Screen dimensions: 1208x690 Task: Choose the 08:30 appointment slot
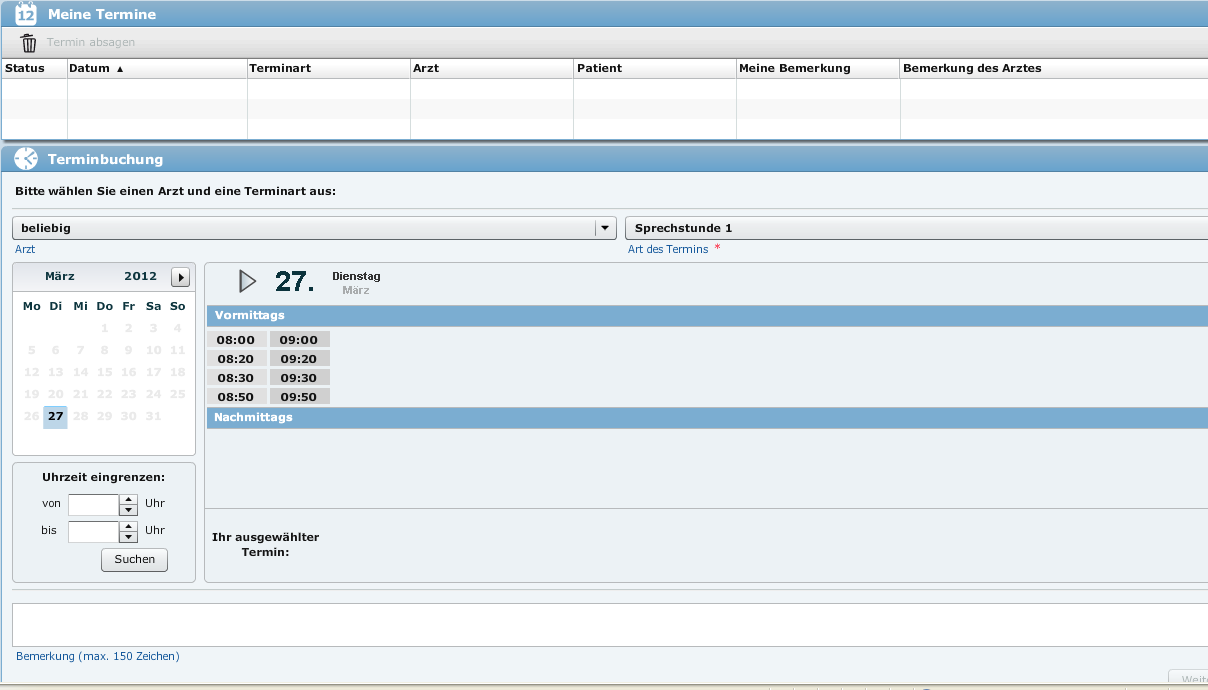(236, 378)
